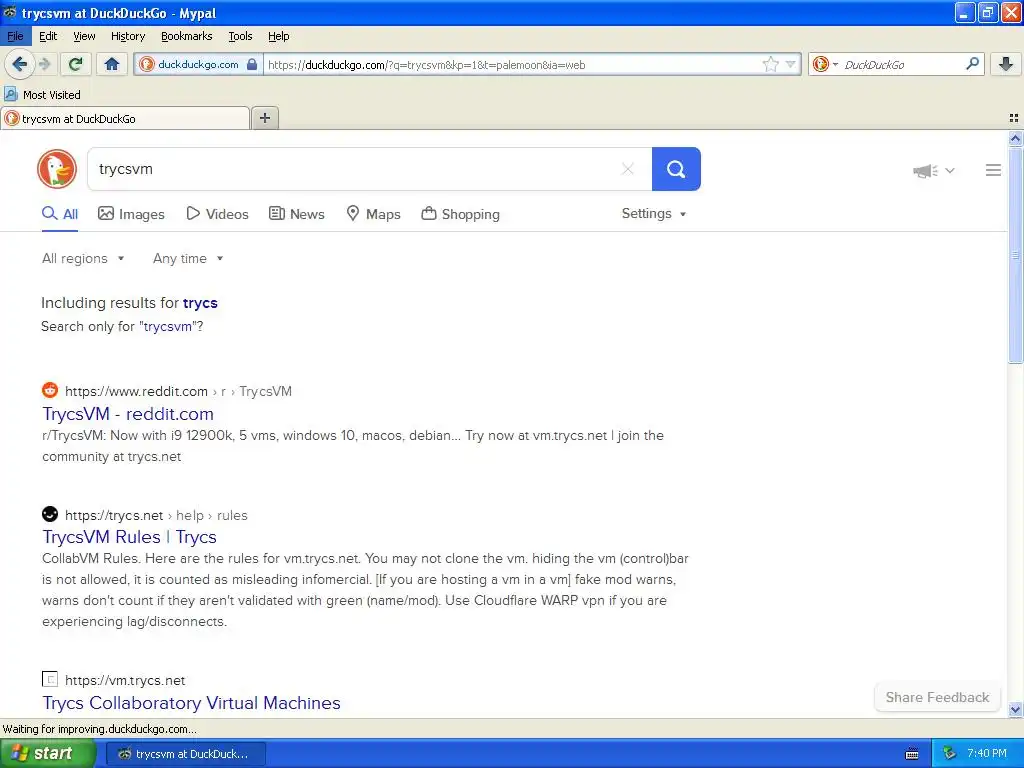Open the TrycsVM Rules | Trycs result
The width and height of the screenshot is (1024, 768).
(129, 537)
